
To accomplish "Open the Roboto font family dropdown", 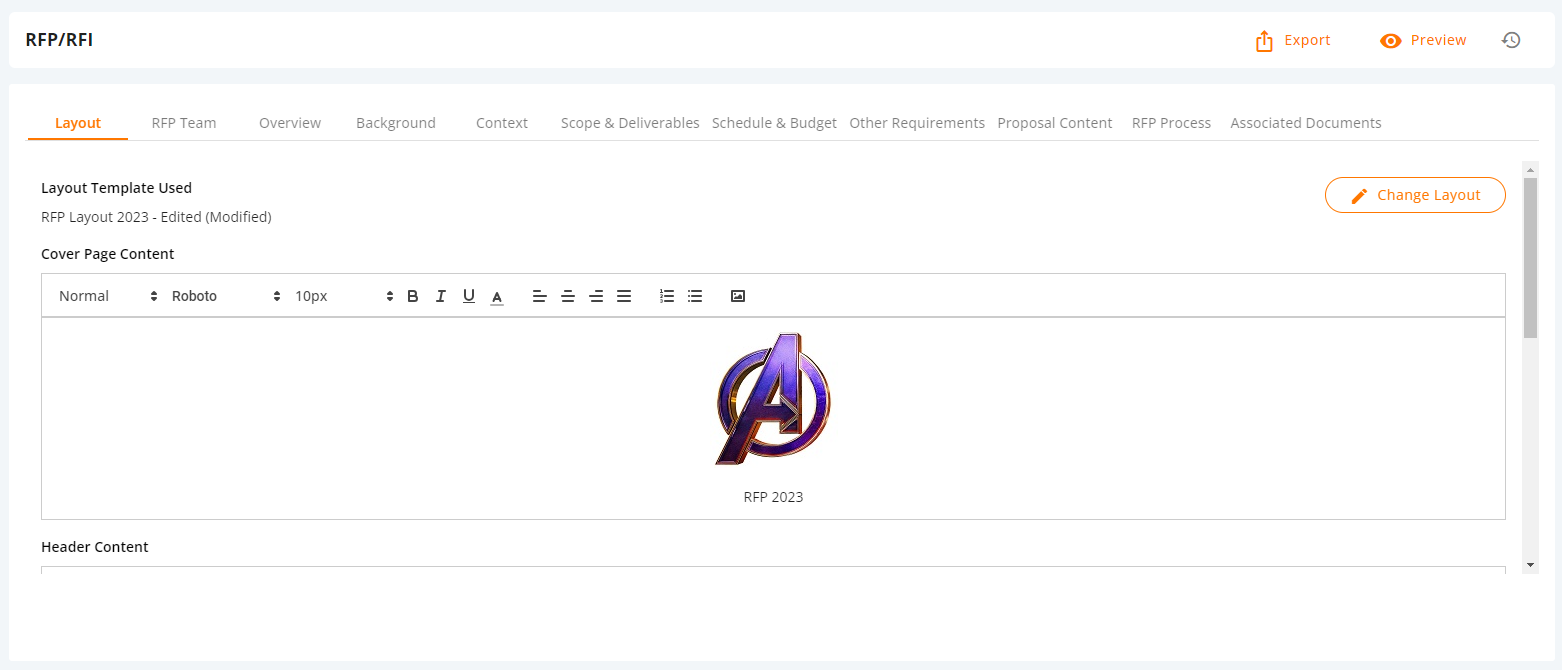I will pyautogui.click(x=226, y=296).
